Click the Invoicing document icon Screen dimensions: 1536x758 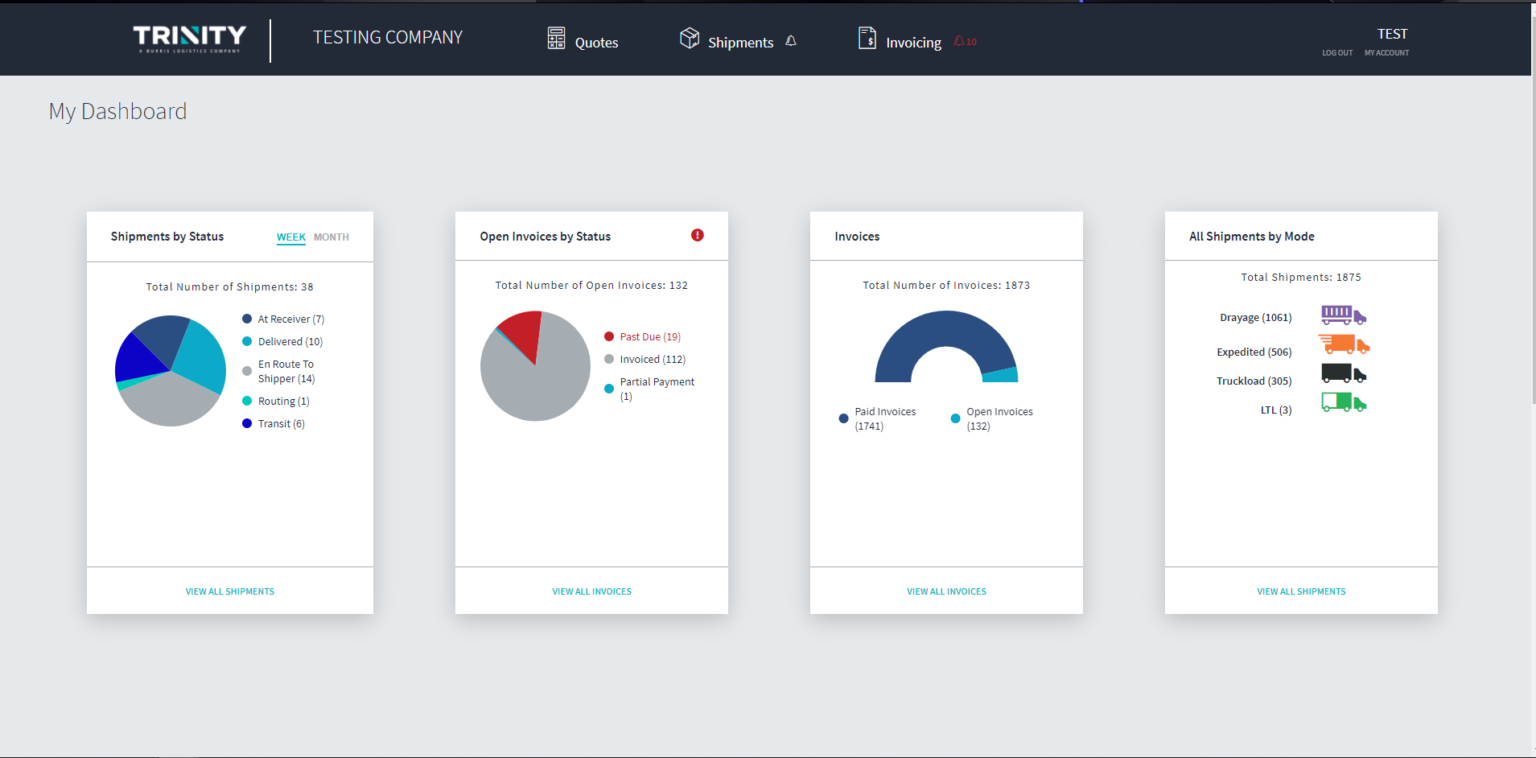coord(866,39)
